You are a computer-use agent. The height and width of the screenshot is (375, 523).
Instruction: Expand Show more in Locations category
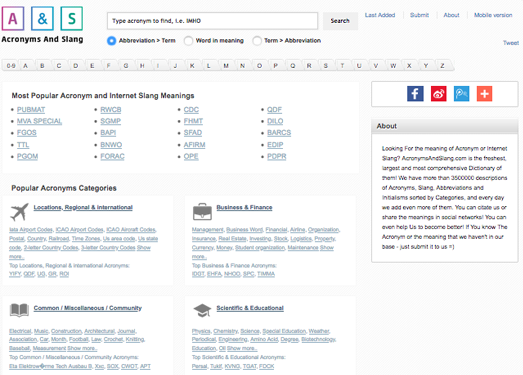tap(144, 248)
